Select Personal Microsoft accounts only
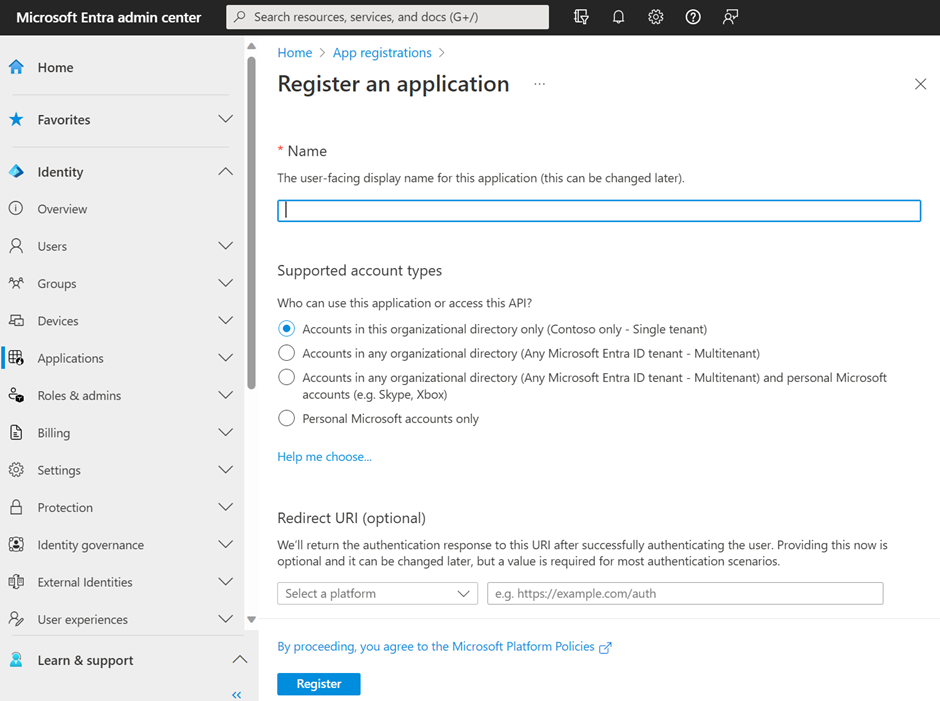Screen dimensions: 940x701 285,418
